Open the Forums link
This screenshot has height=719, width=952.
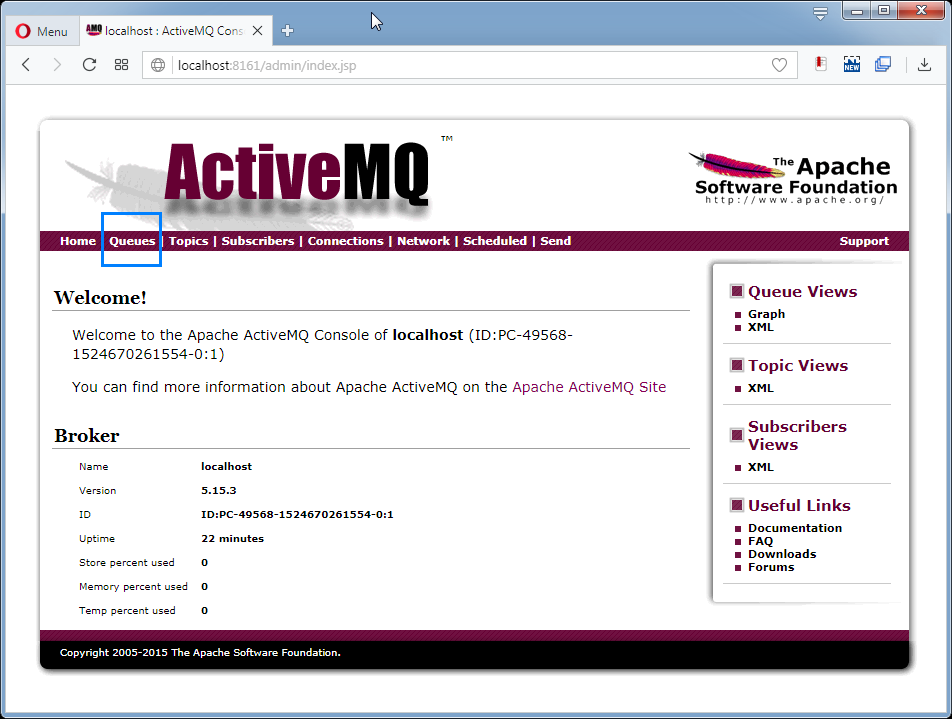tap(771, 567)
